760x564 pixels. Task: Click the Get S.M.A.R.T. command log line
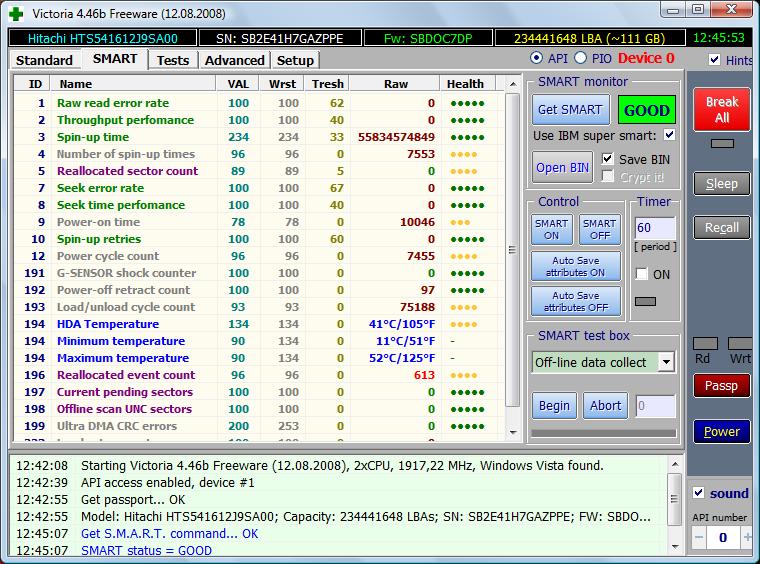(x=169, y=533)
